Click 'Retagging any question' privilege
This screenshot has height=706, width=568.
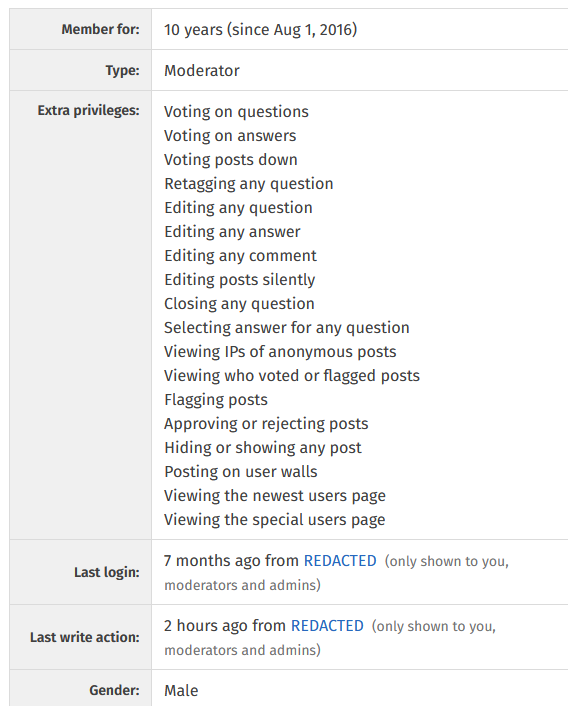click(x=248, y=184)
